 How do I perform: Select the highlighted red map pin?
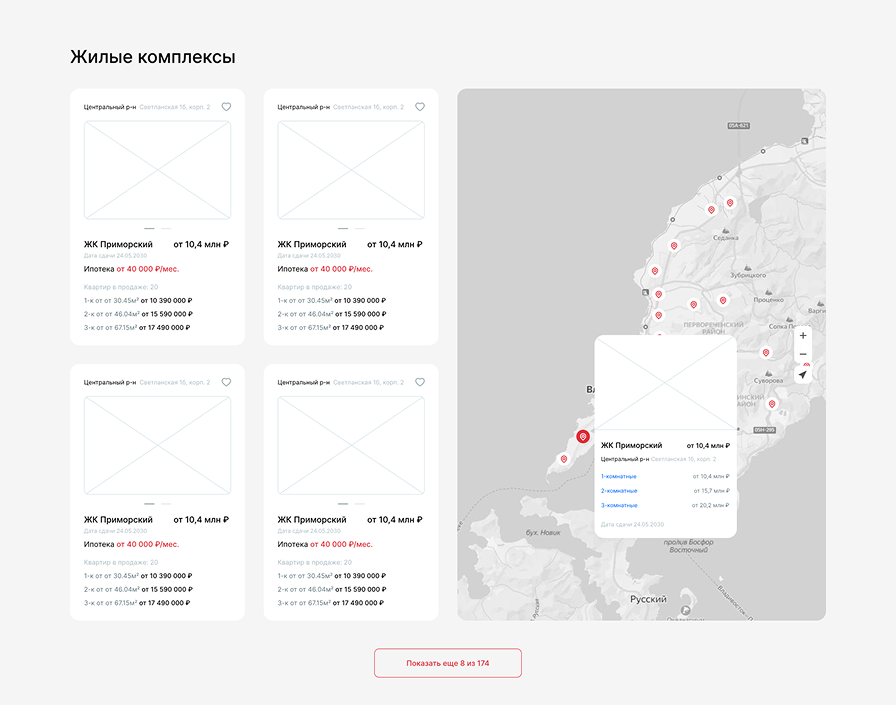click(x=583, y=437)
